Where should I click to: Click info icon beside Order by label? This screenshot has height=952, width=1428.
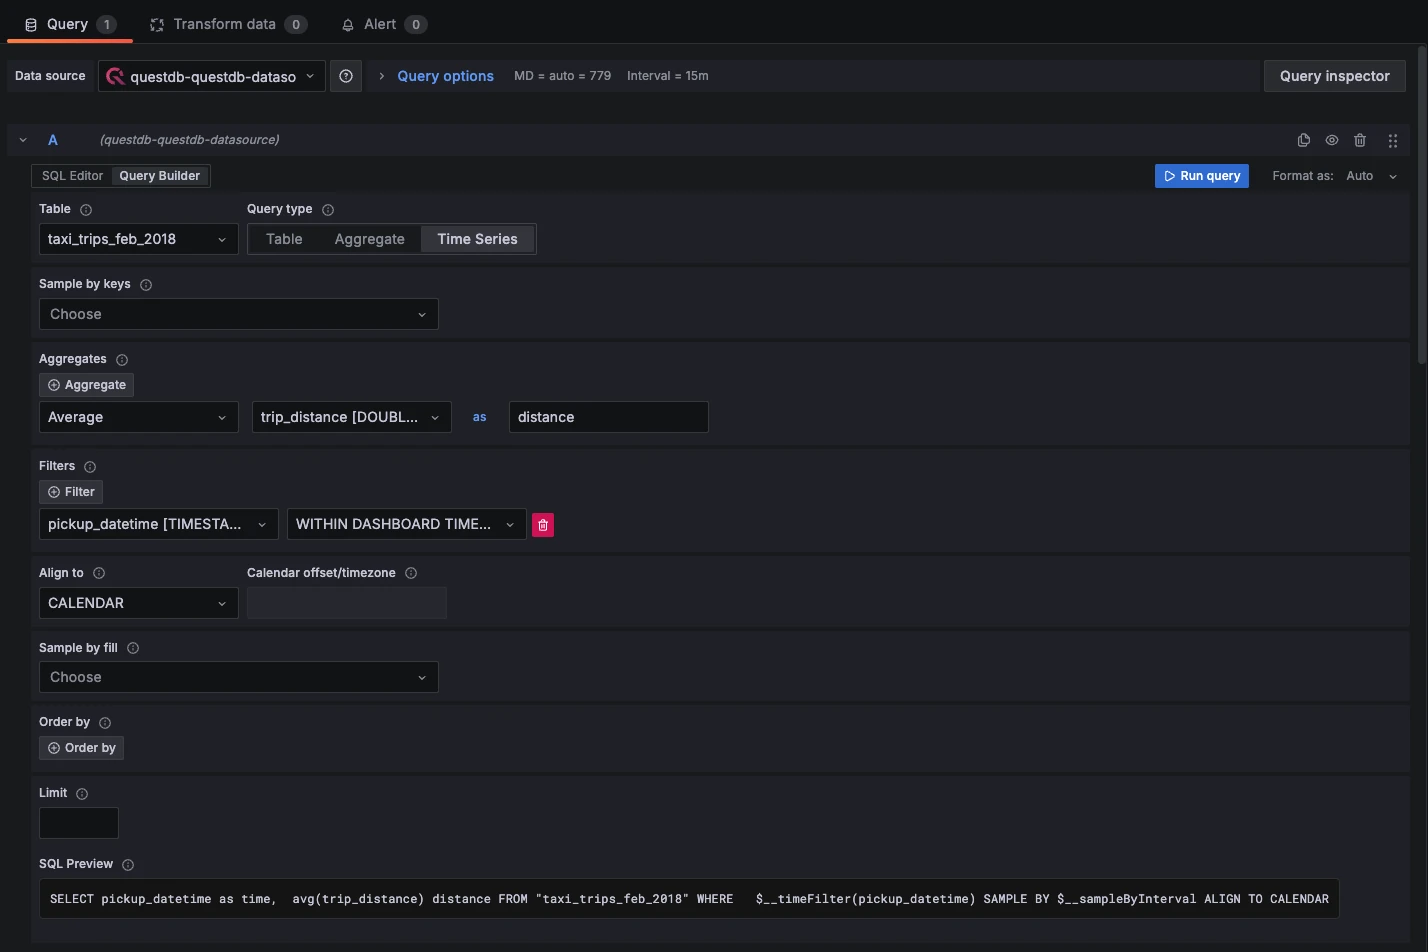(x=105, y=723)
